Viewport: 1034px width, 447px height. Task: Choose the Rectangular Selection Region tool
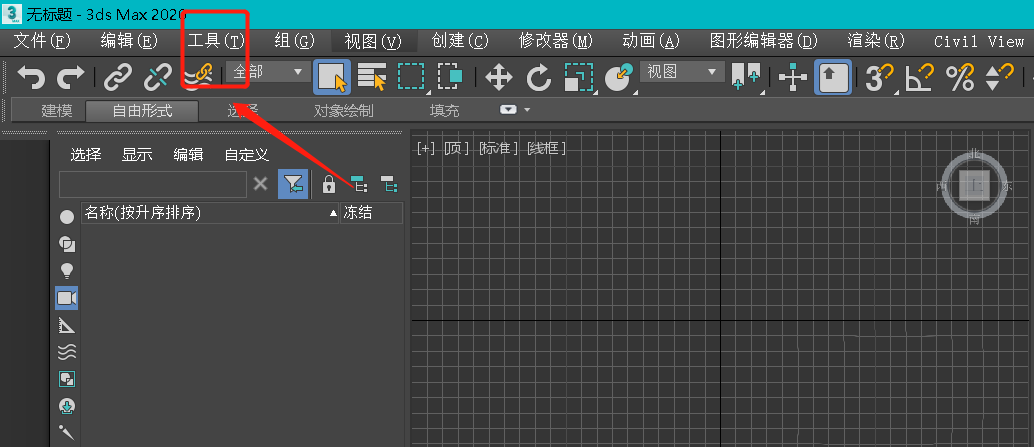(411, 77)
